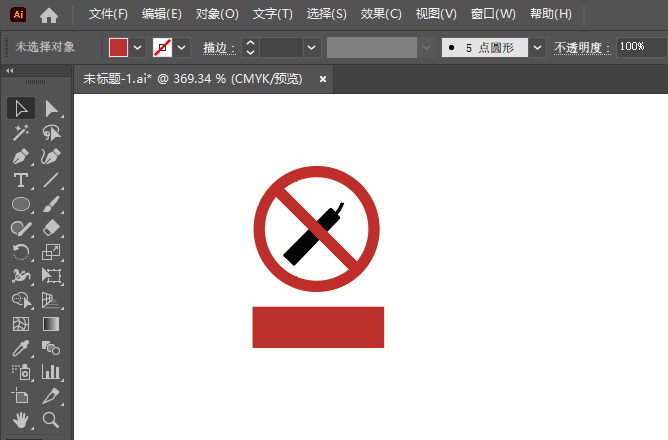
Task: Select the Pen tool
Action: (x=21, y=157)
